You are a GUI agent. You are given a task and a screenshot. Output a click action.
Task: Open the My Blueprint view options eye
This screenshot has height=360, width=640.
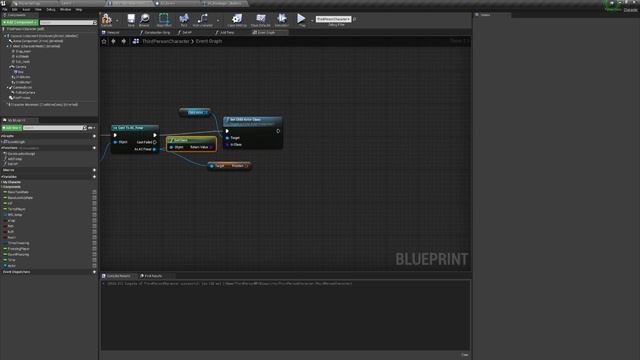click(91, 128)
